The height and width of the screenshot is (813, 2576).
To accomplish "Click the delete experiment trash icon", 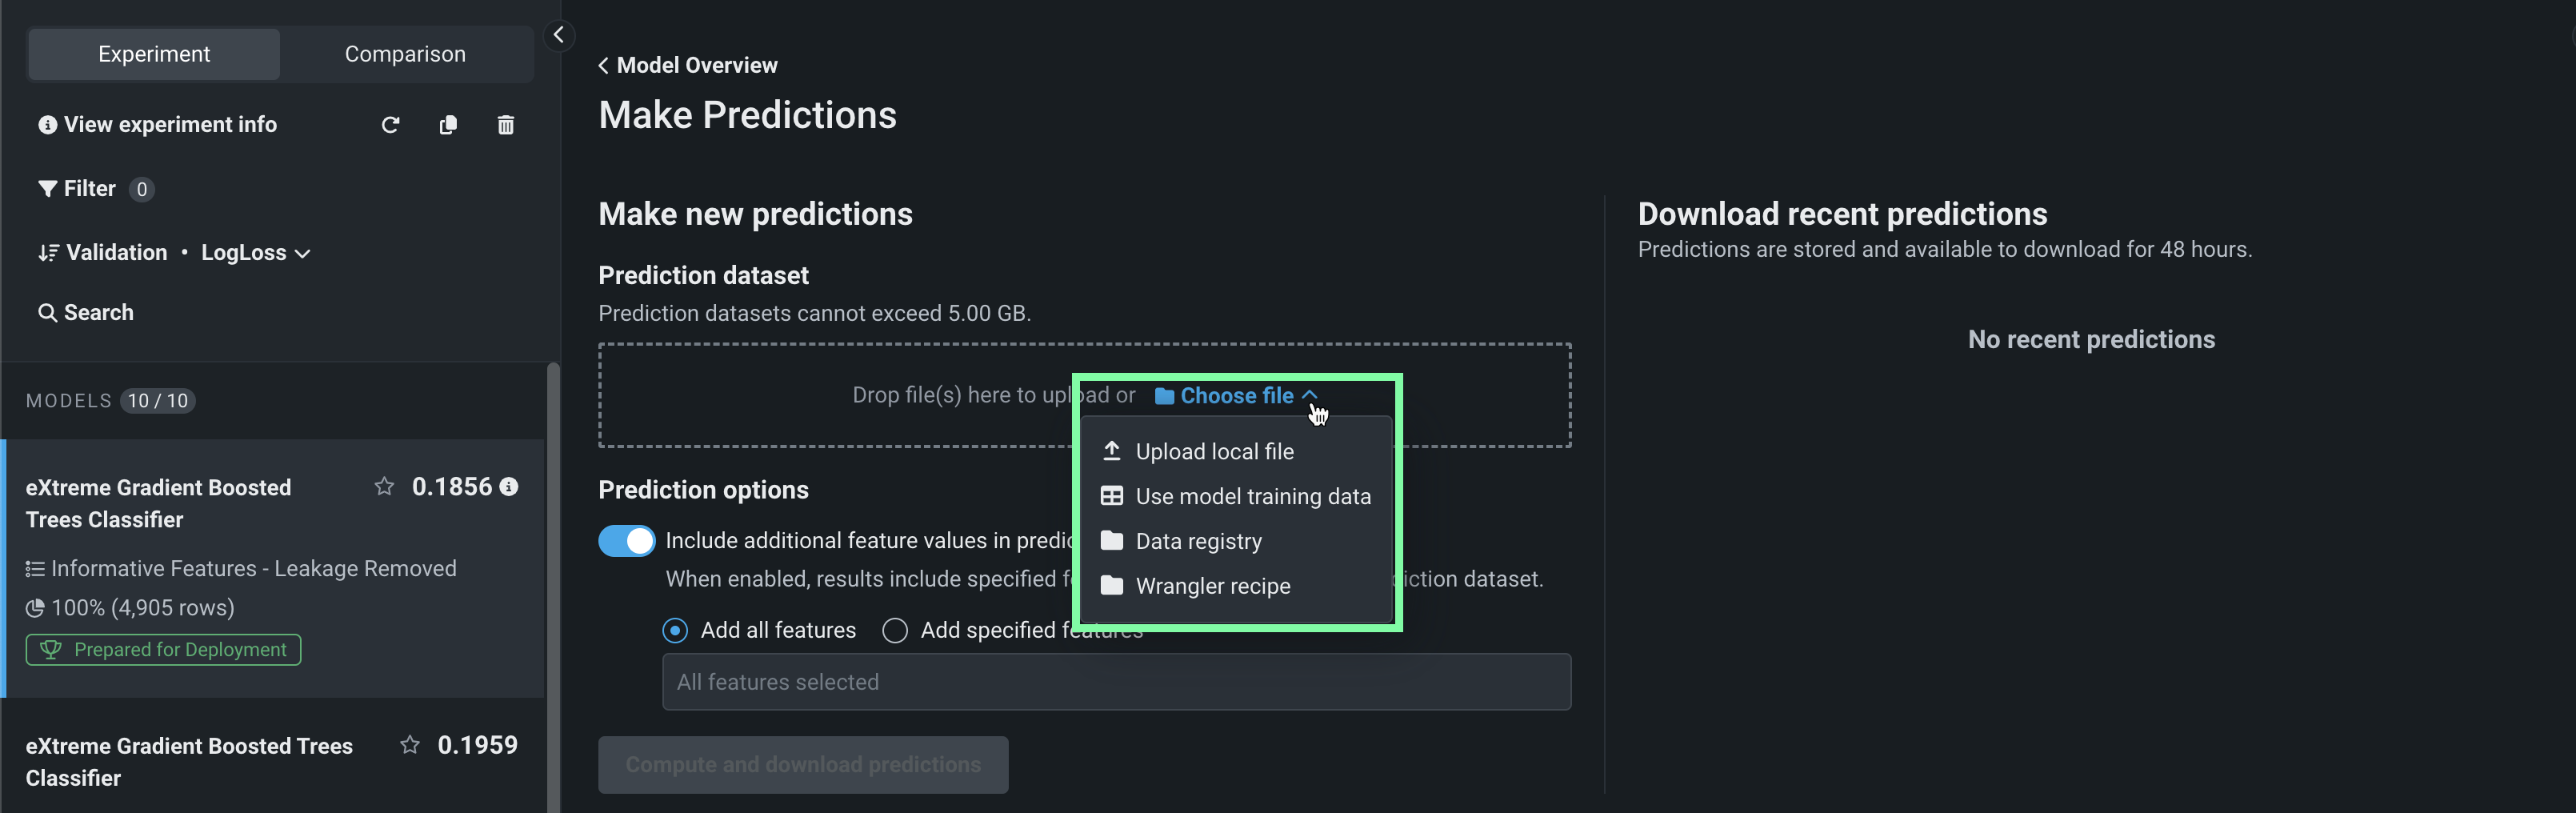I will pos(506,125).
